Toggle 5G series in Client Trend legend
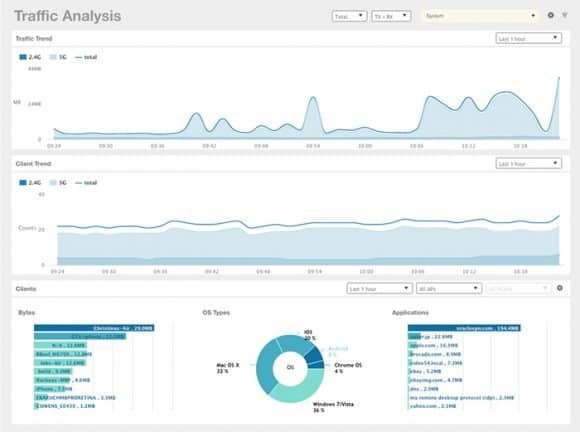 pyautogui.click(x=58, y=182)
